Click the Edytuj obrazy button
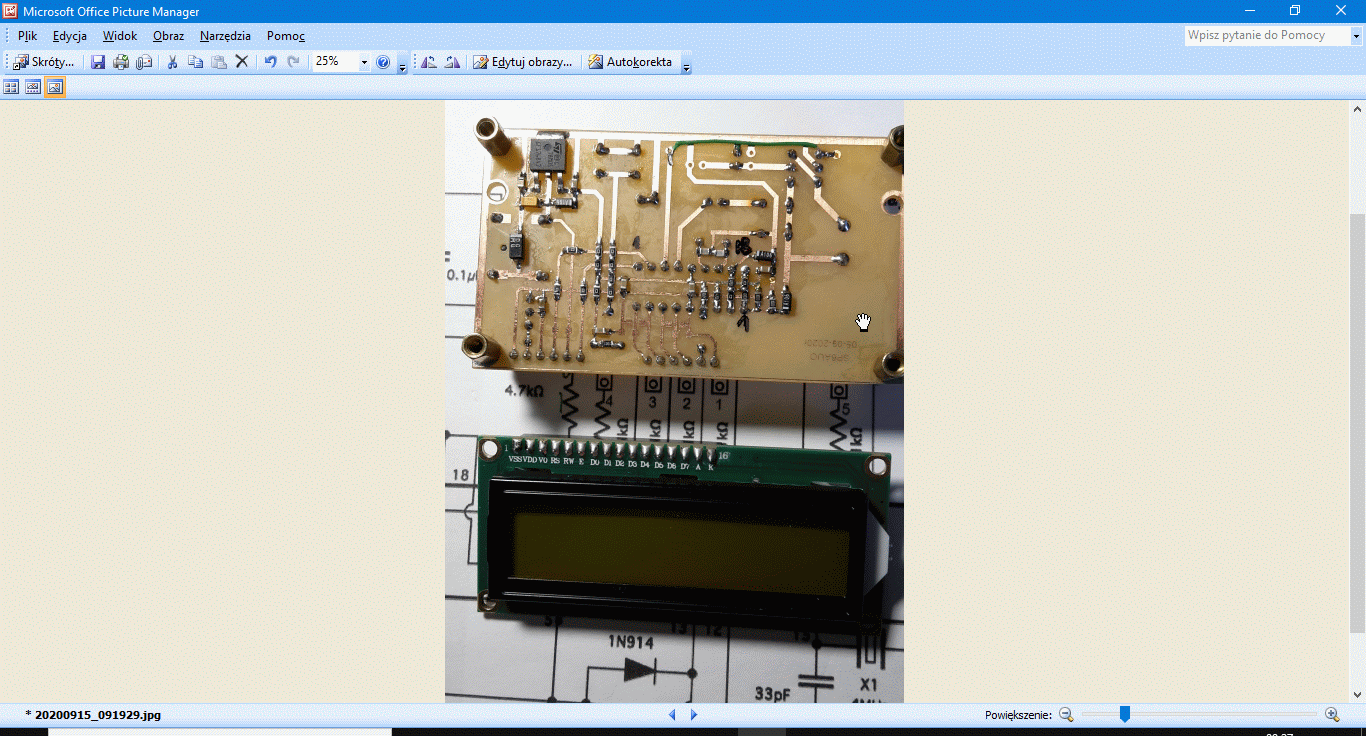 click(x=523, y=62)
